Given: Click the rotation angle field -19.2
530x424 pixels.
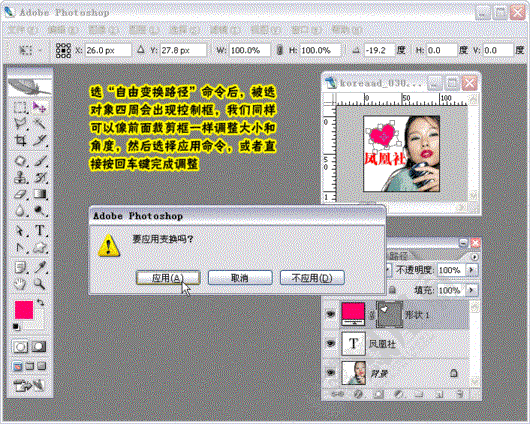Looking at the screenshot, I should pos(379,50).
